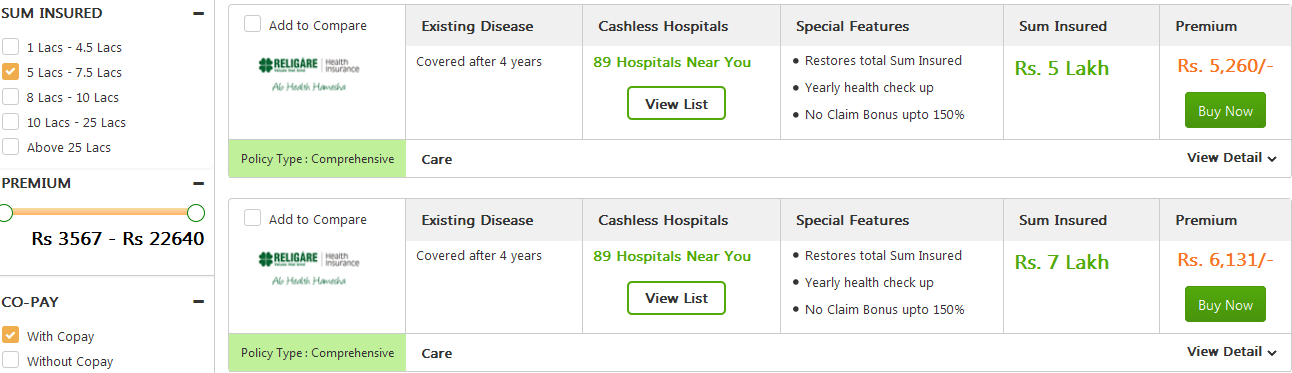The height and width of the screenshot is (373, 1292).
Task: Select the 8 Lacs - 10 Lacs checkbox
Action: (10, 97)
